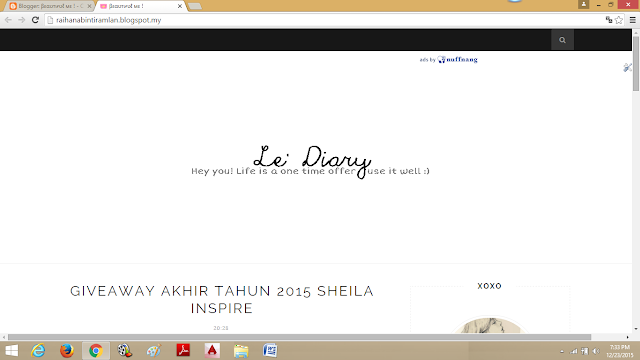
Task: Click the horizontal scroll left arrow
Action: 4,337
